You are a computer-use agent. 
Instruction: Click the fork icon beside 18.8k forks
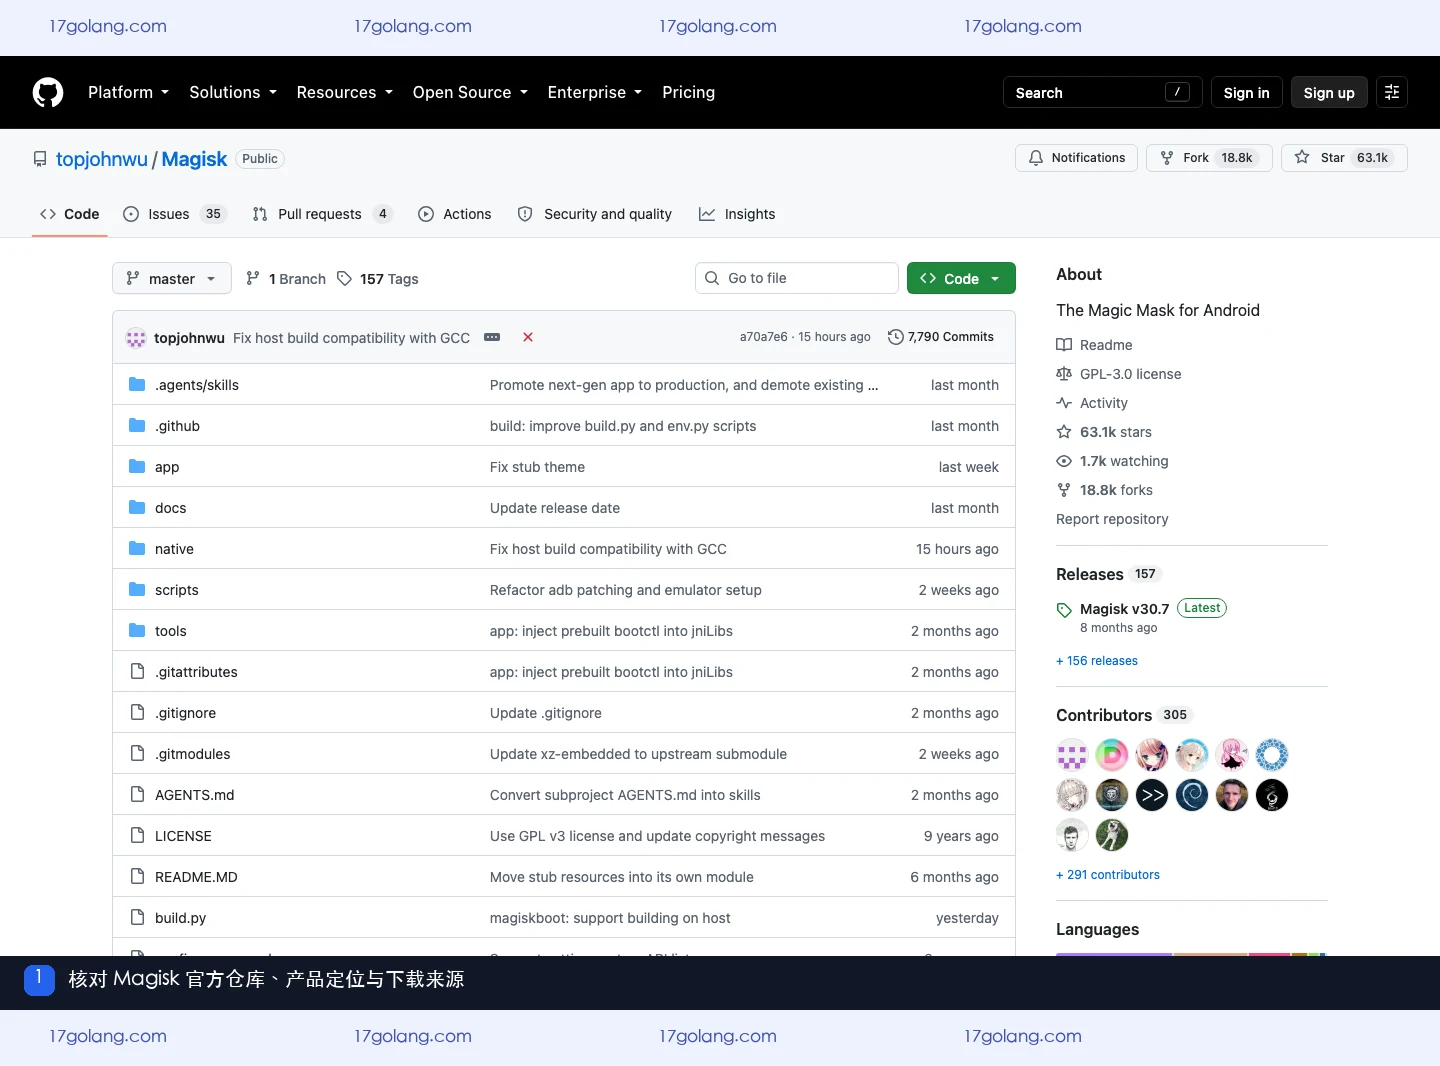tap(1064, 490)
